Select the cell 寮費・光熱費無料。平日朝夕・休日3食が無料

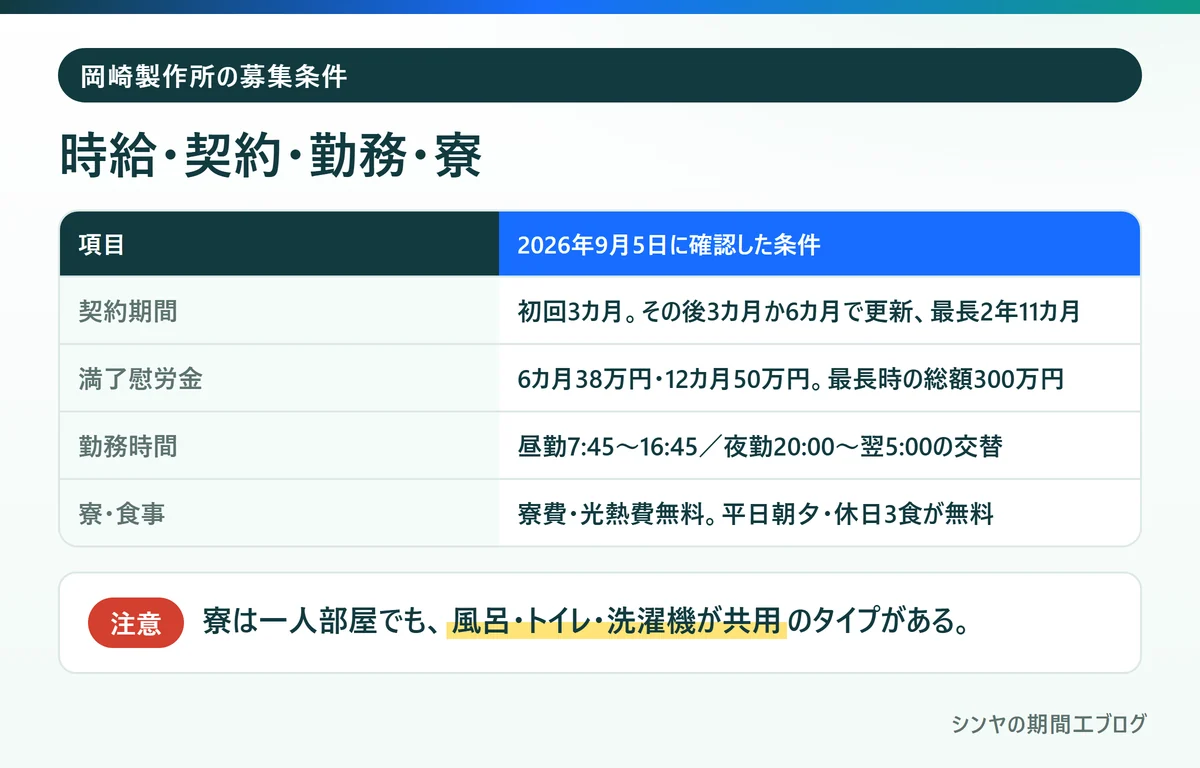coord(819,514)
